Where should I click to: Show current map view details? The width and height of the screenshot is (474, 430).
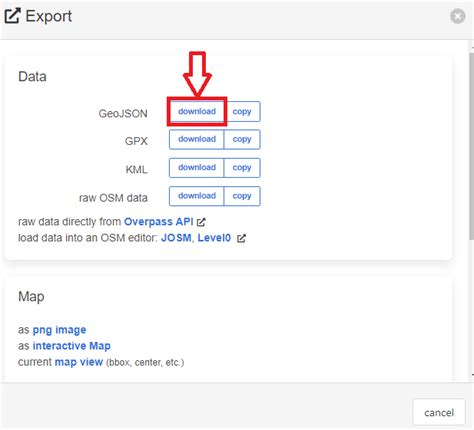click(79, 362)
